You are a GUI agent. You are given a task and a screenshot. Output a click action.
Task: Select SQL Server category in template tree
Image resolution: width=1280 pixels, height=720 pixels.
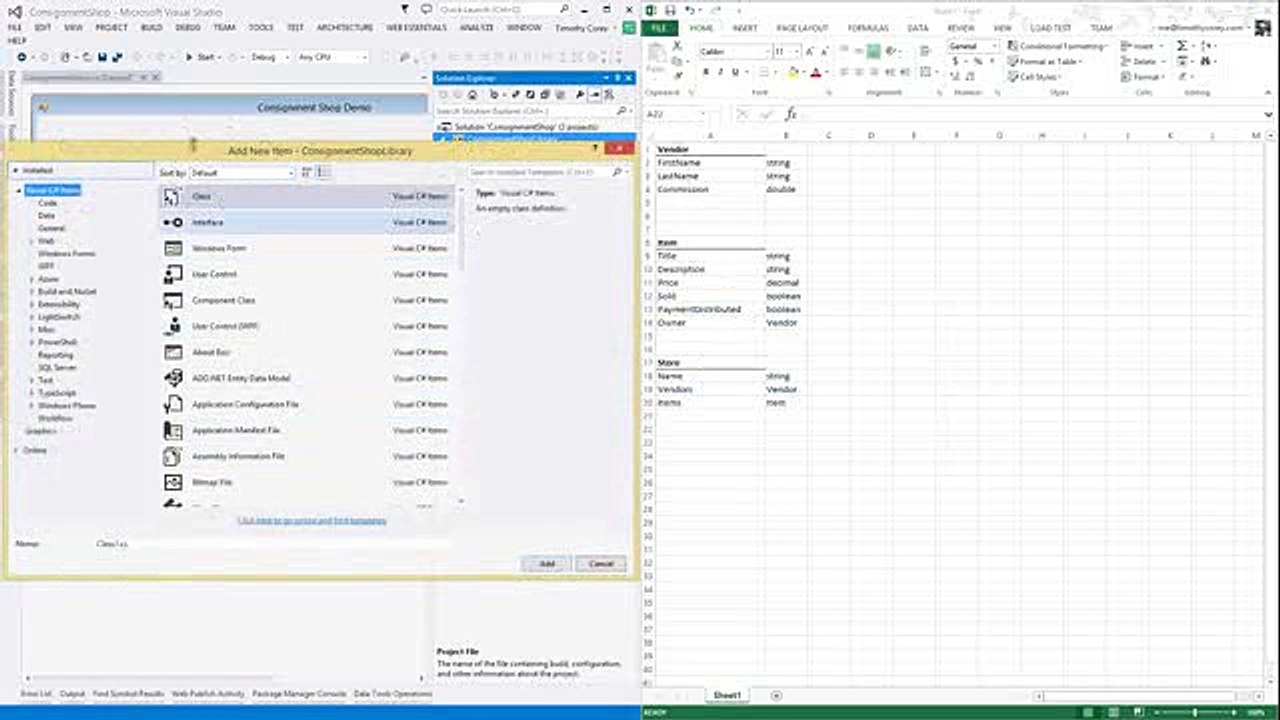click(x=57, y=367)
